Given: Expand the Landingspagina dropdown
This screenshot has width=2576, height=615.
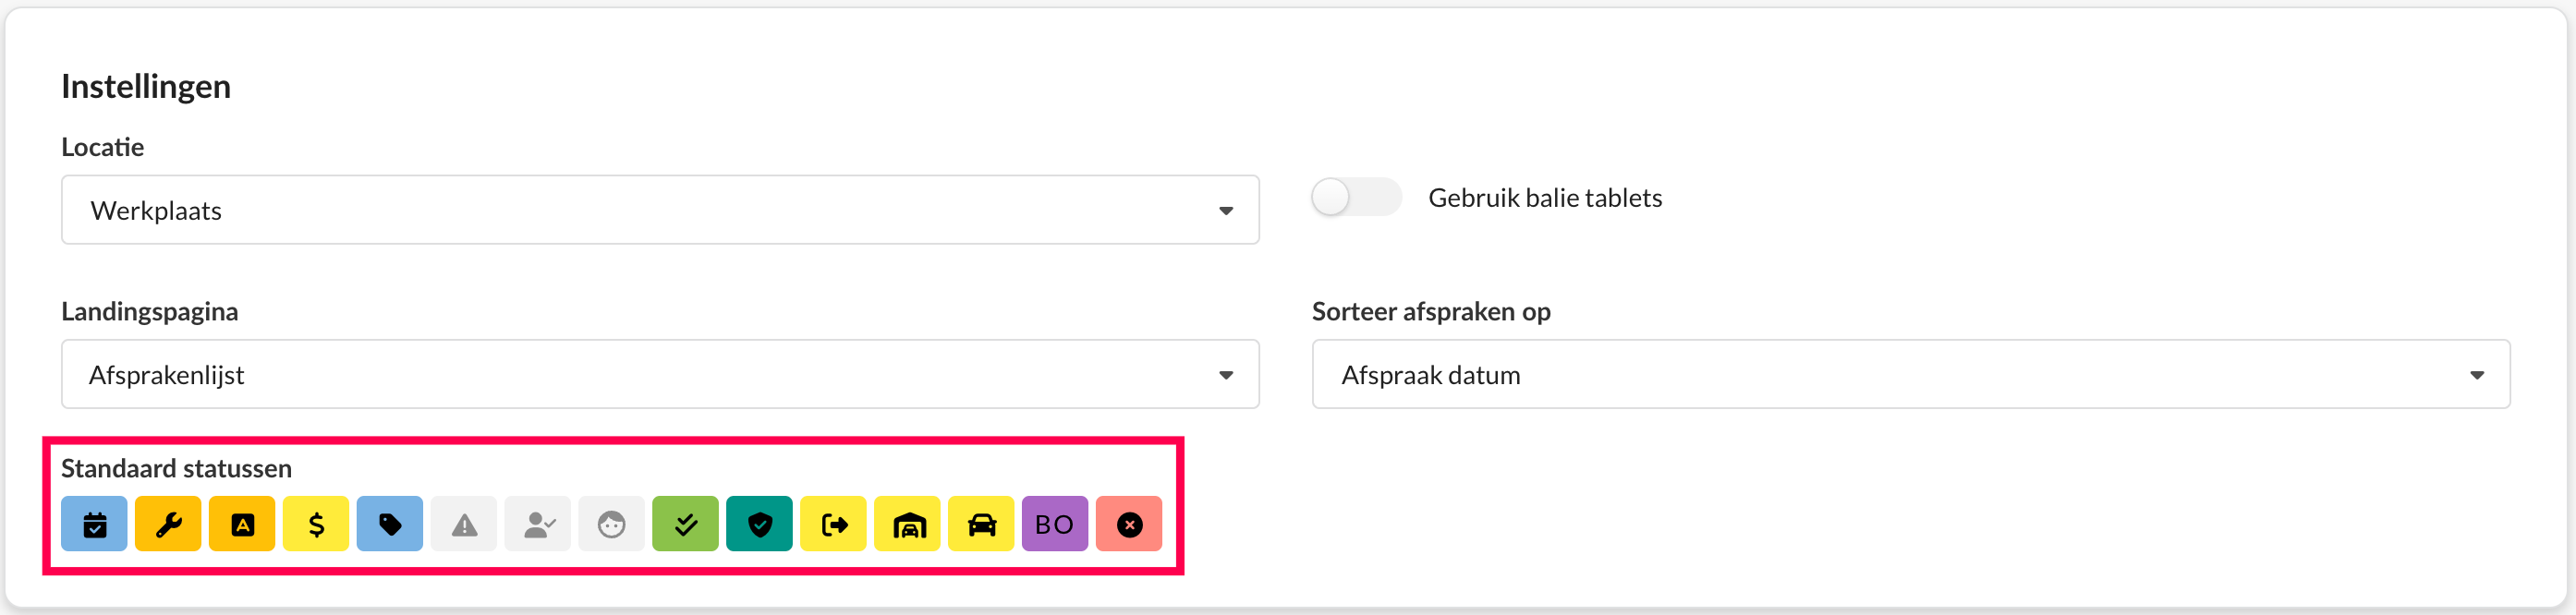Looking at the screenshot, I should point(660,375).
